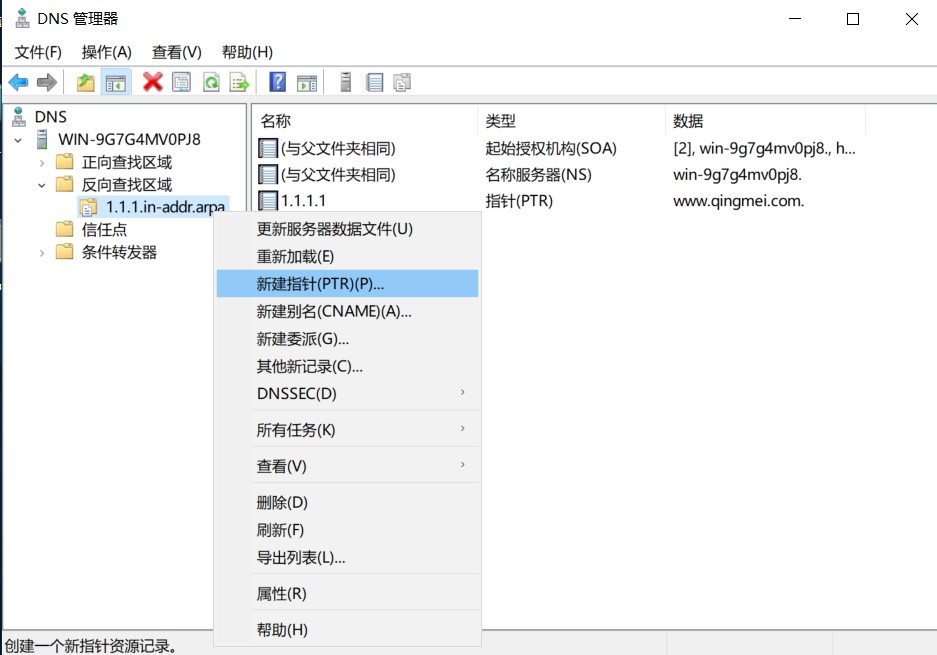
Task: Open the 所有任务(K) submenu
Action: click(348, 430)
